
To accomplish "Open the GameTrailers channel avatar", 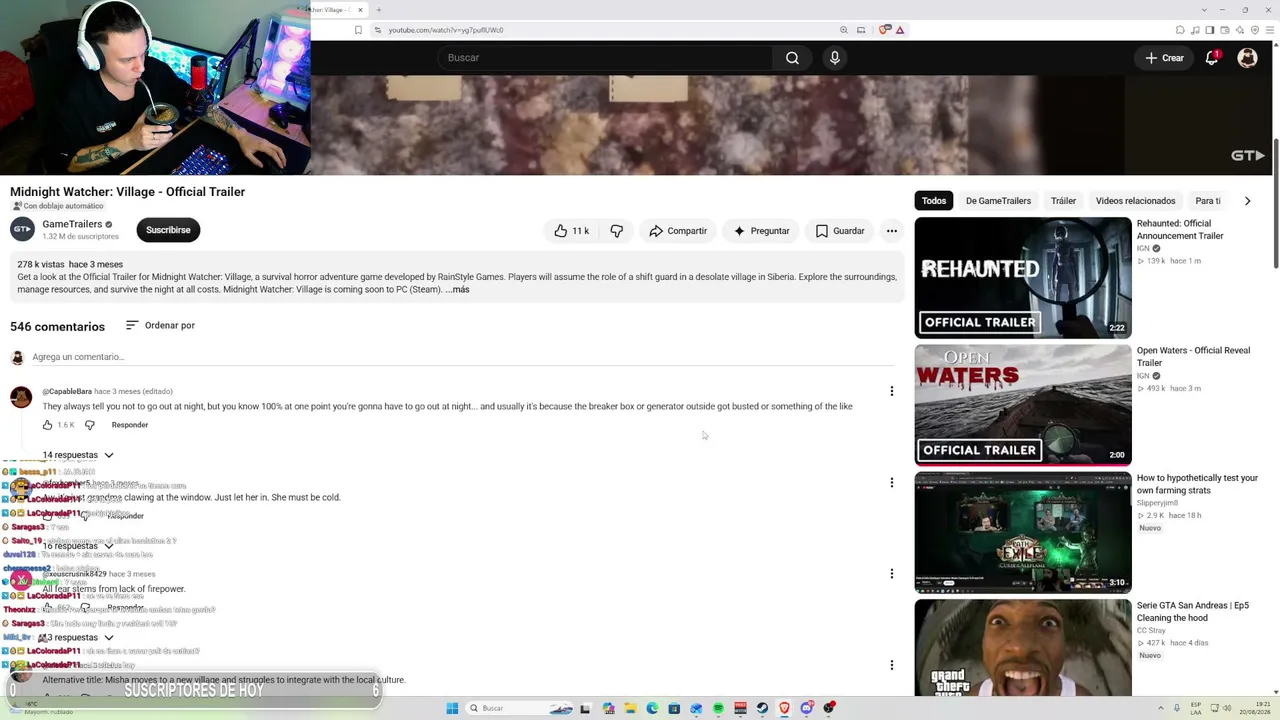I will point(21,230).
